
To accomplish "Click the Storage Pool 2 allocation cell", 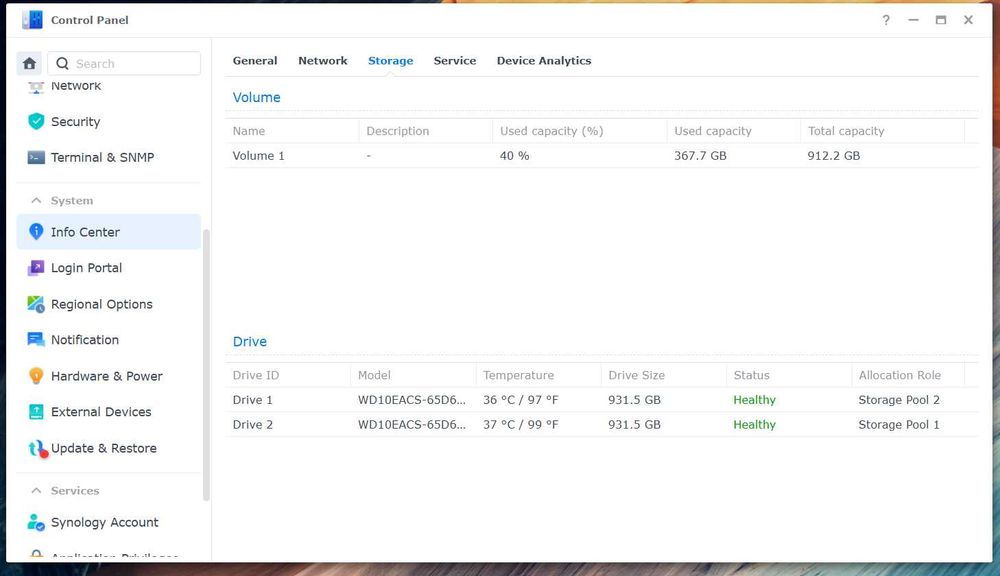I will (x=899, y=400).
